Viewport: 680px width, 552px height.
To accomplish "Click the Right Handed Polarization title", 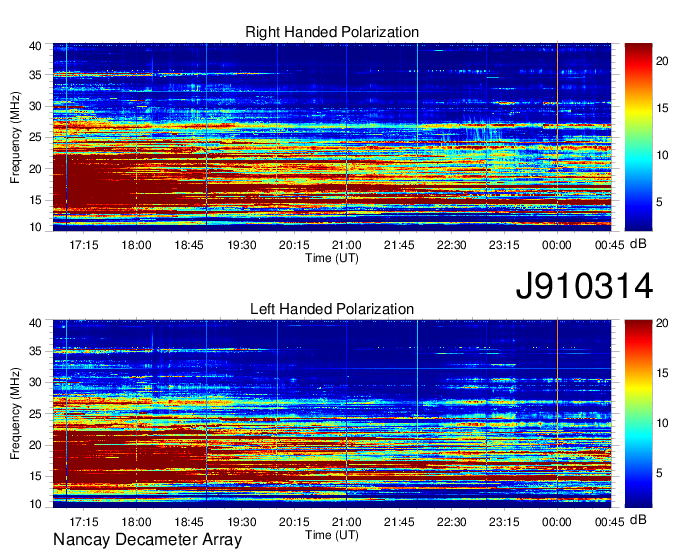I will 332,32.
